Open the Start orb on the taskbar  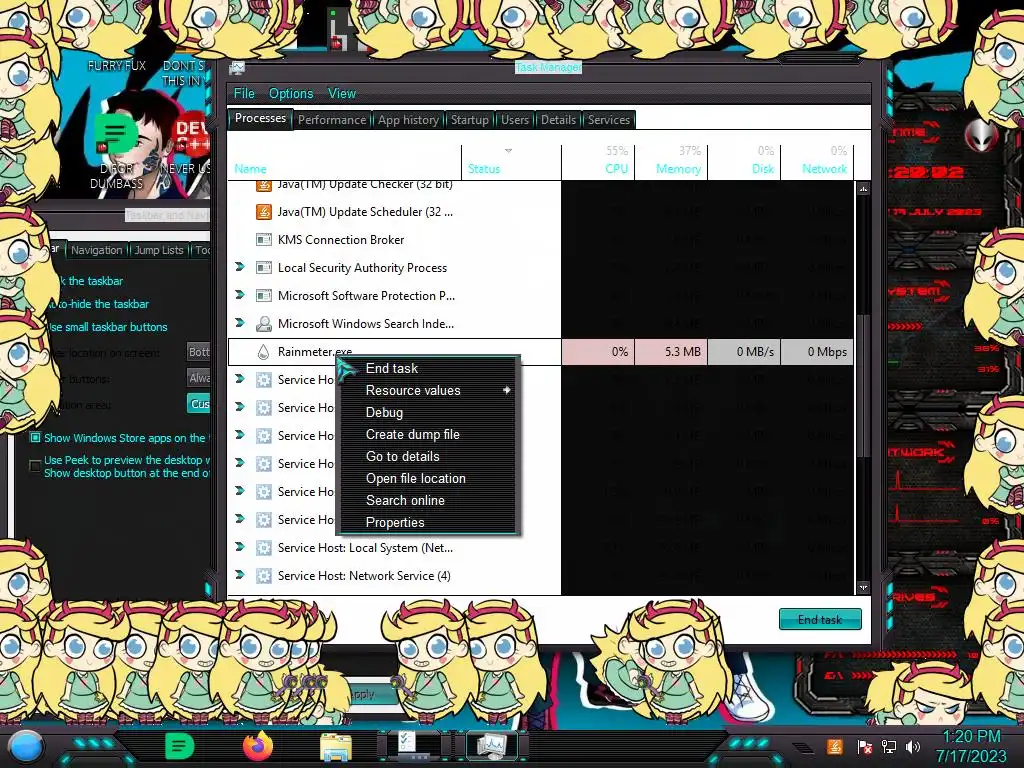[x=25, y=746]
